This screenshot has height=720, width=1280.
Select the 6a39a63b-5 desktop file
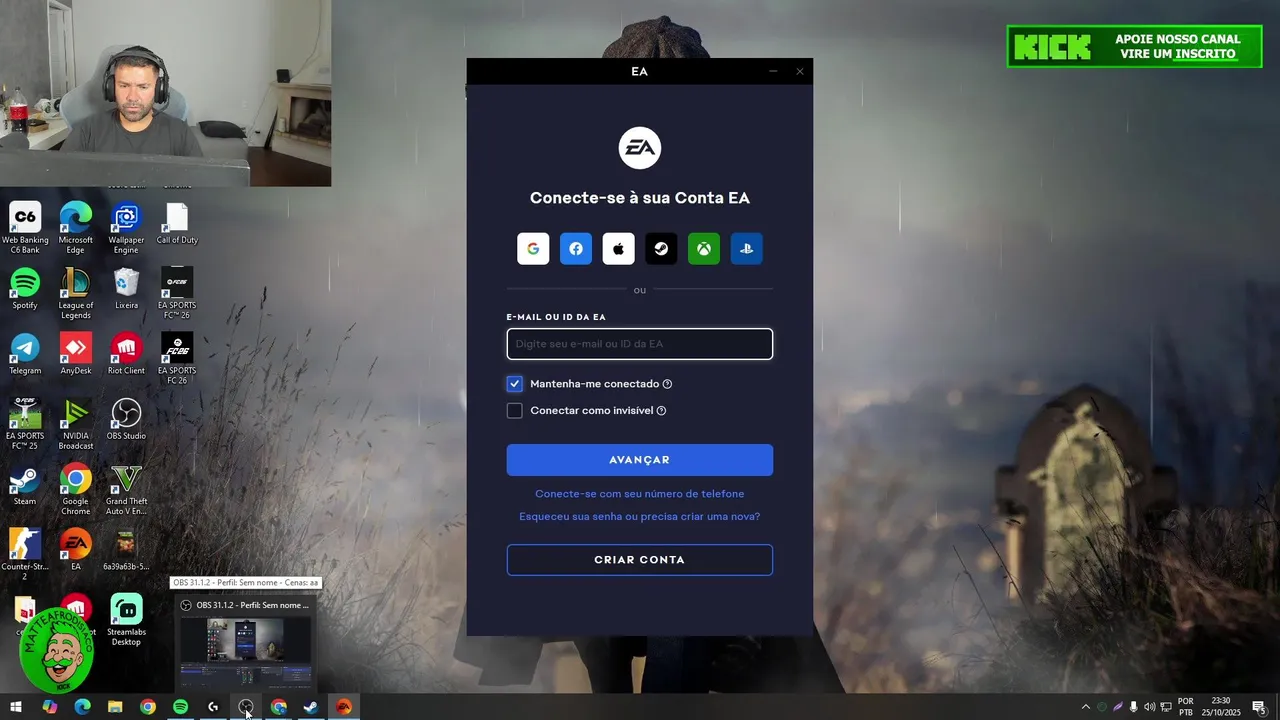(x=126, y=550)
